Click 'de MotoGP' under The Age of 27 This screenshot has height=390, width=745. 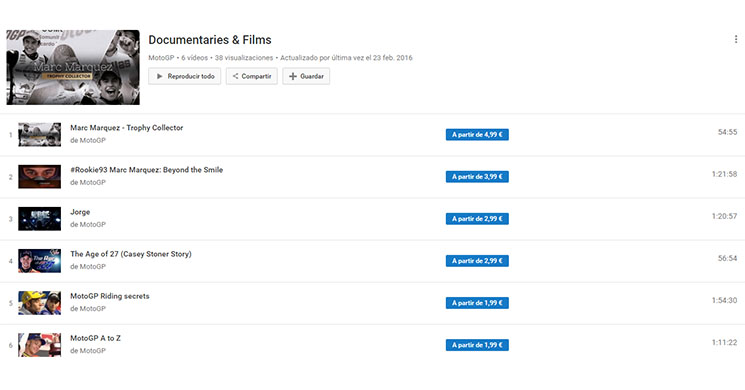pos(88,266)
